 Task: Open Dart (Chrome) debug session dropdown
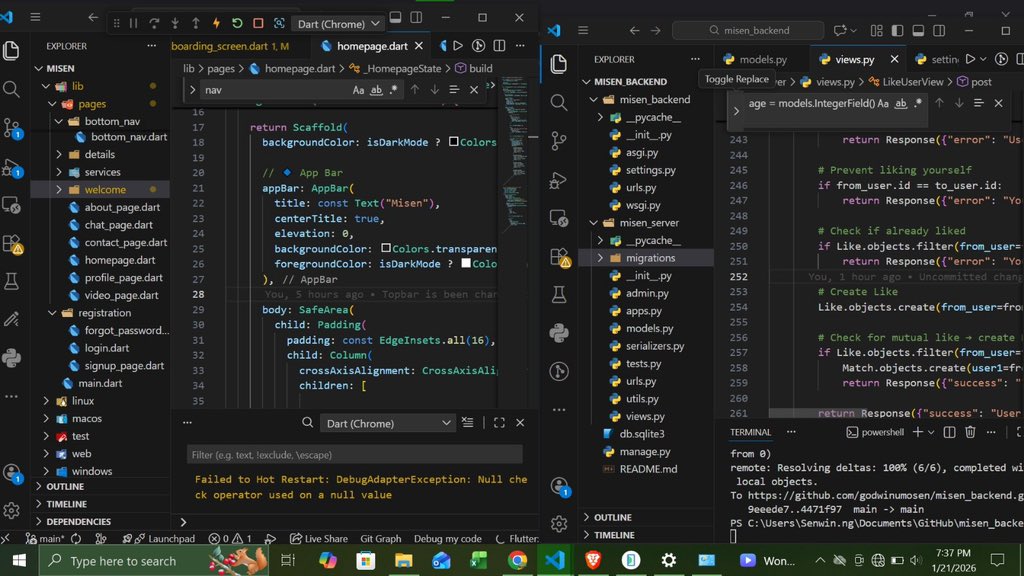coord(338,24)
